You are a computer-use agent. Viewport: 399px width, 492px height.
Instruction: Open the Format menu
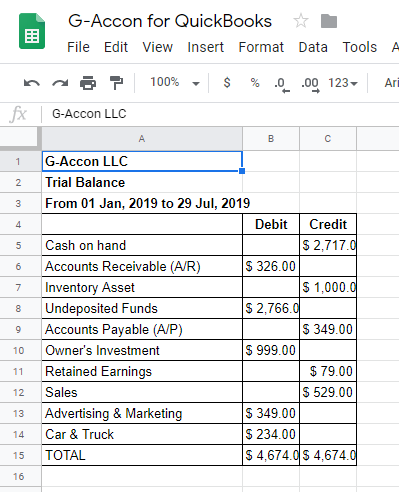click(x=261, y=47)
